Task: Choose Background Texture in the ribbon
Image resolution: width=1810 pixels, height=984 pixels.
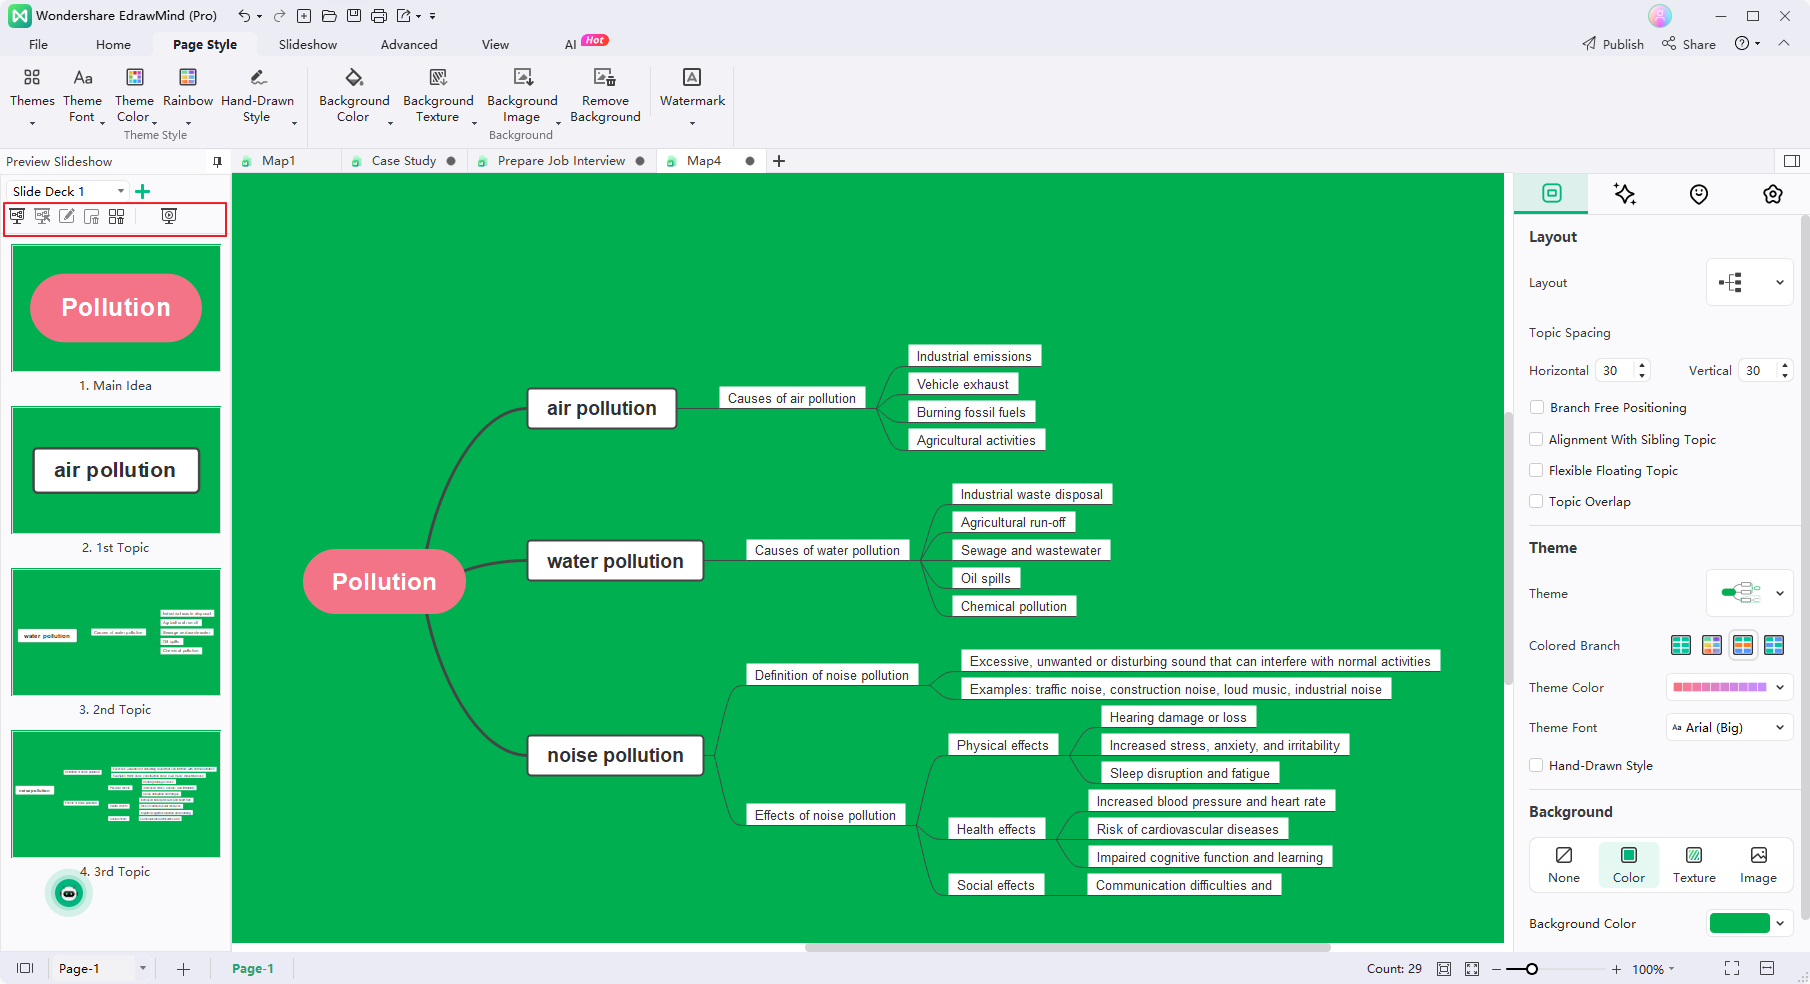Action: point(438,97)
